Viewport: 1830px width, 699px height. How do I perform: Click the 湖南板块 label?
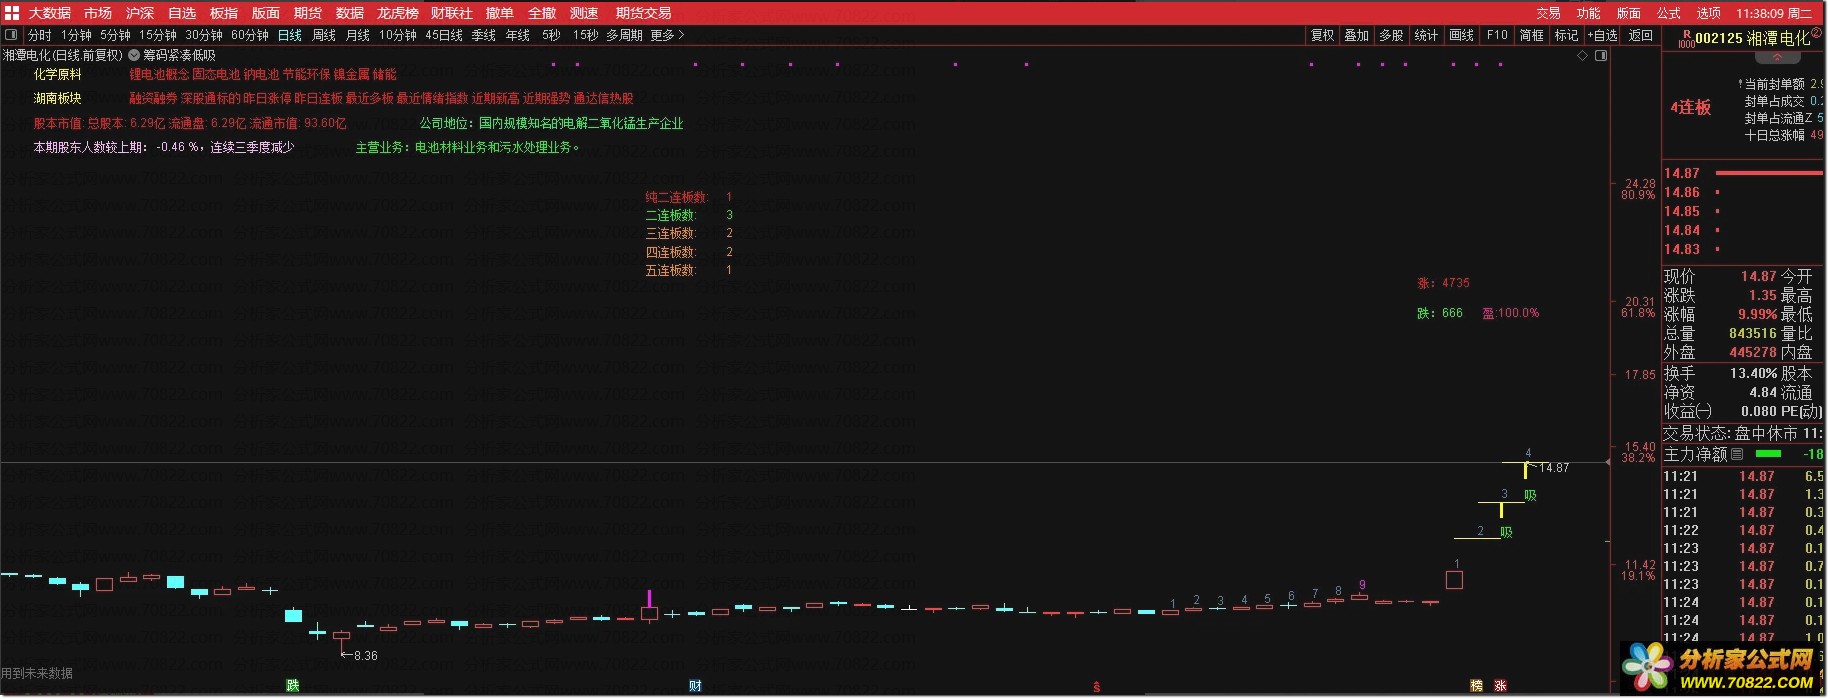(57, 98)
